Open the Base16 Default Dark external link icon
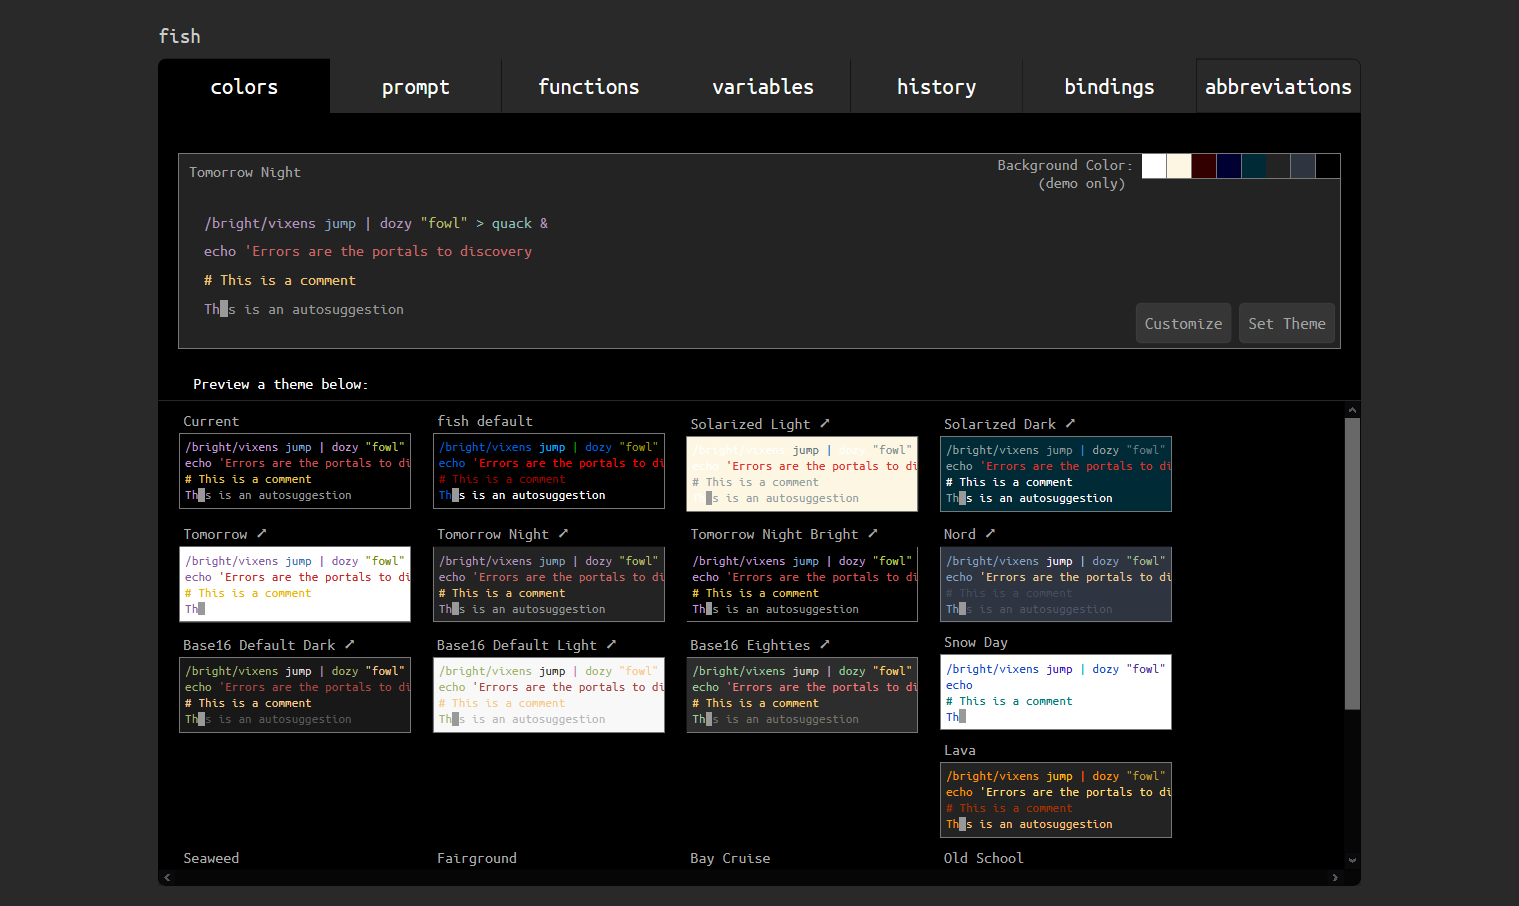 pyautogui.click(x=350, y=644)
